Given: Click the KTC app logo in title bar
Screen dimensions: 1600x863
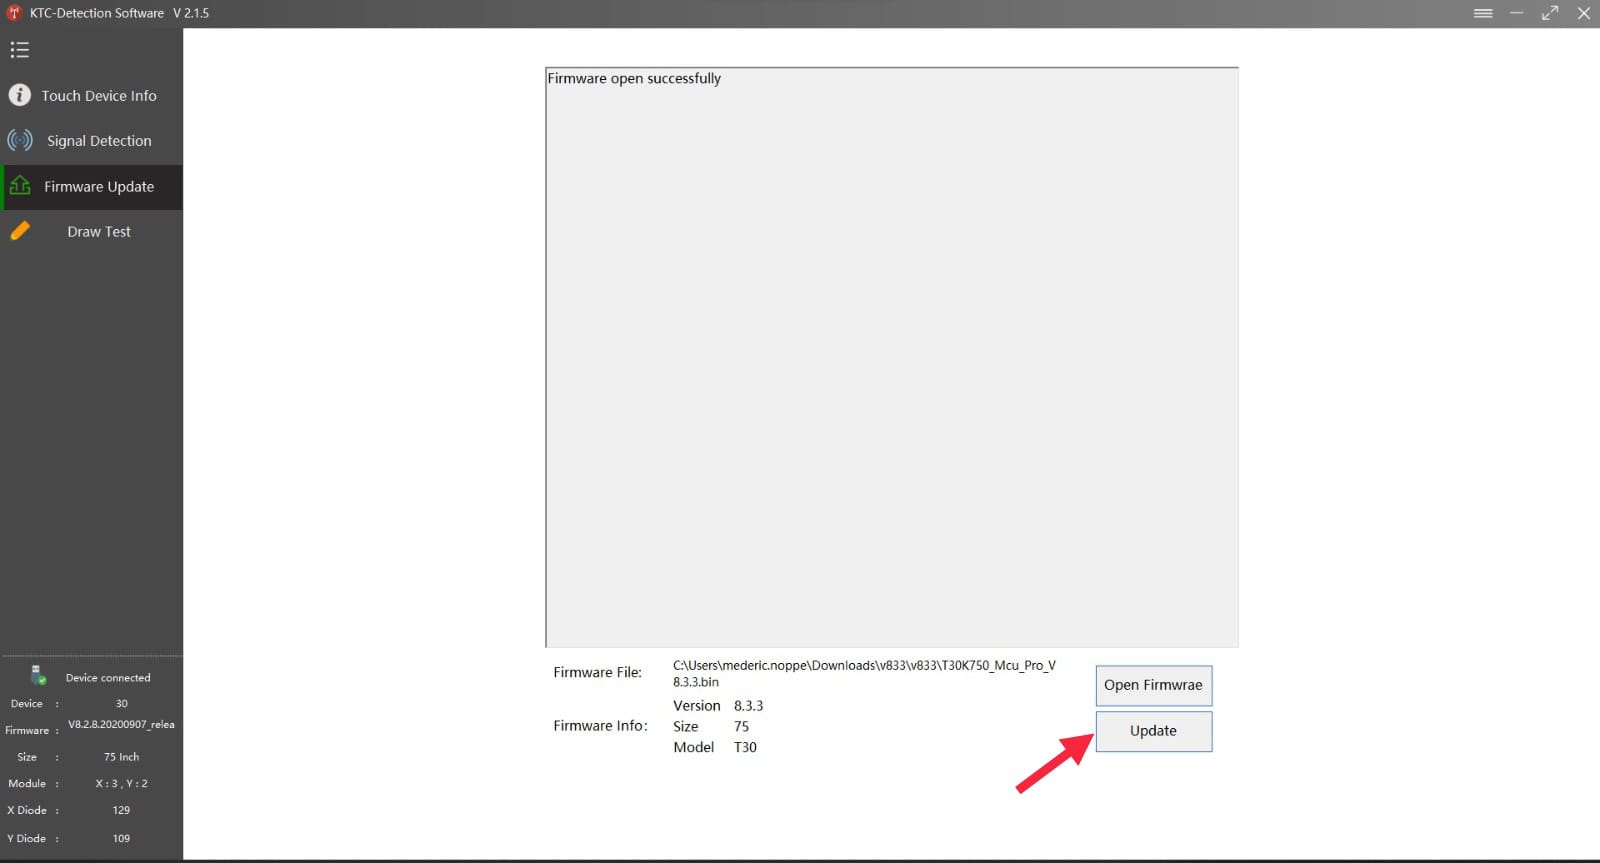Looking at the screenshot, I should [14, 13].
